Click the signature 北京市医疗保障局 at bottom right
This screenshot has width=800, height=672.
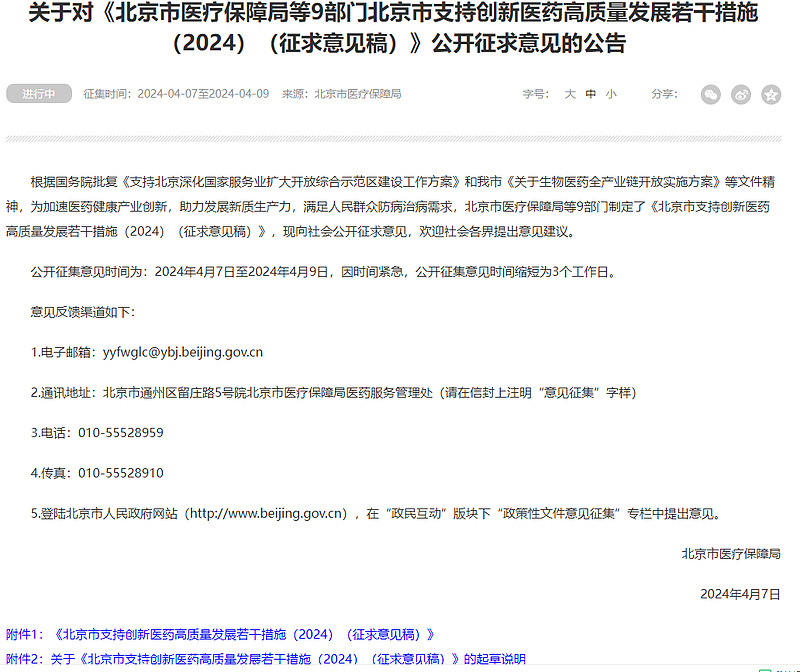coord(731,554)
